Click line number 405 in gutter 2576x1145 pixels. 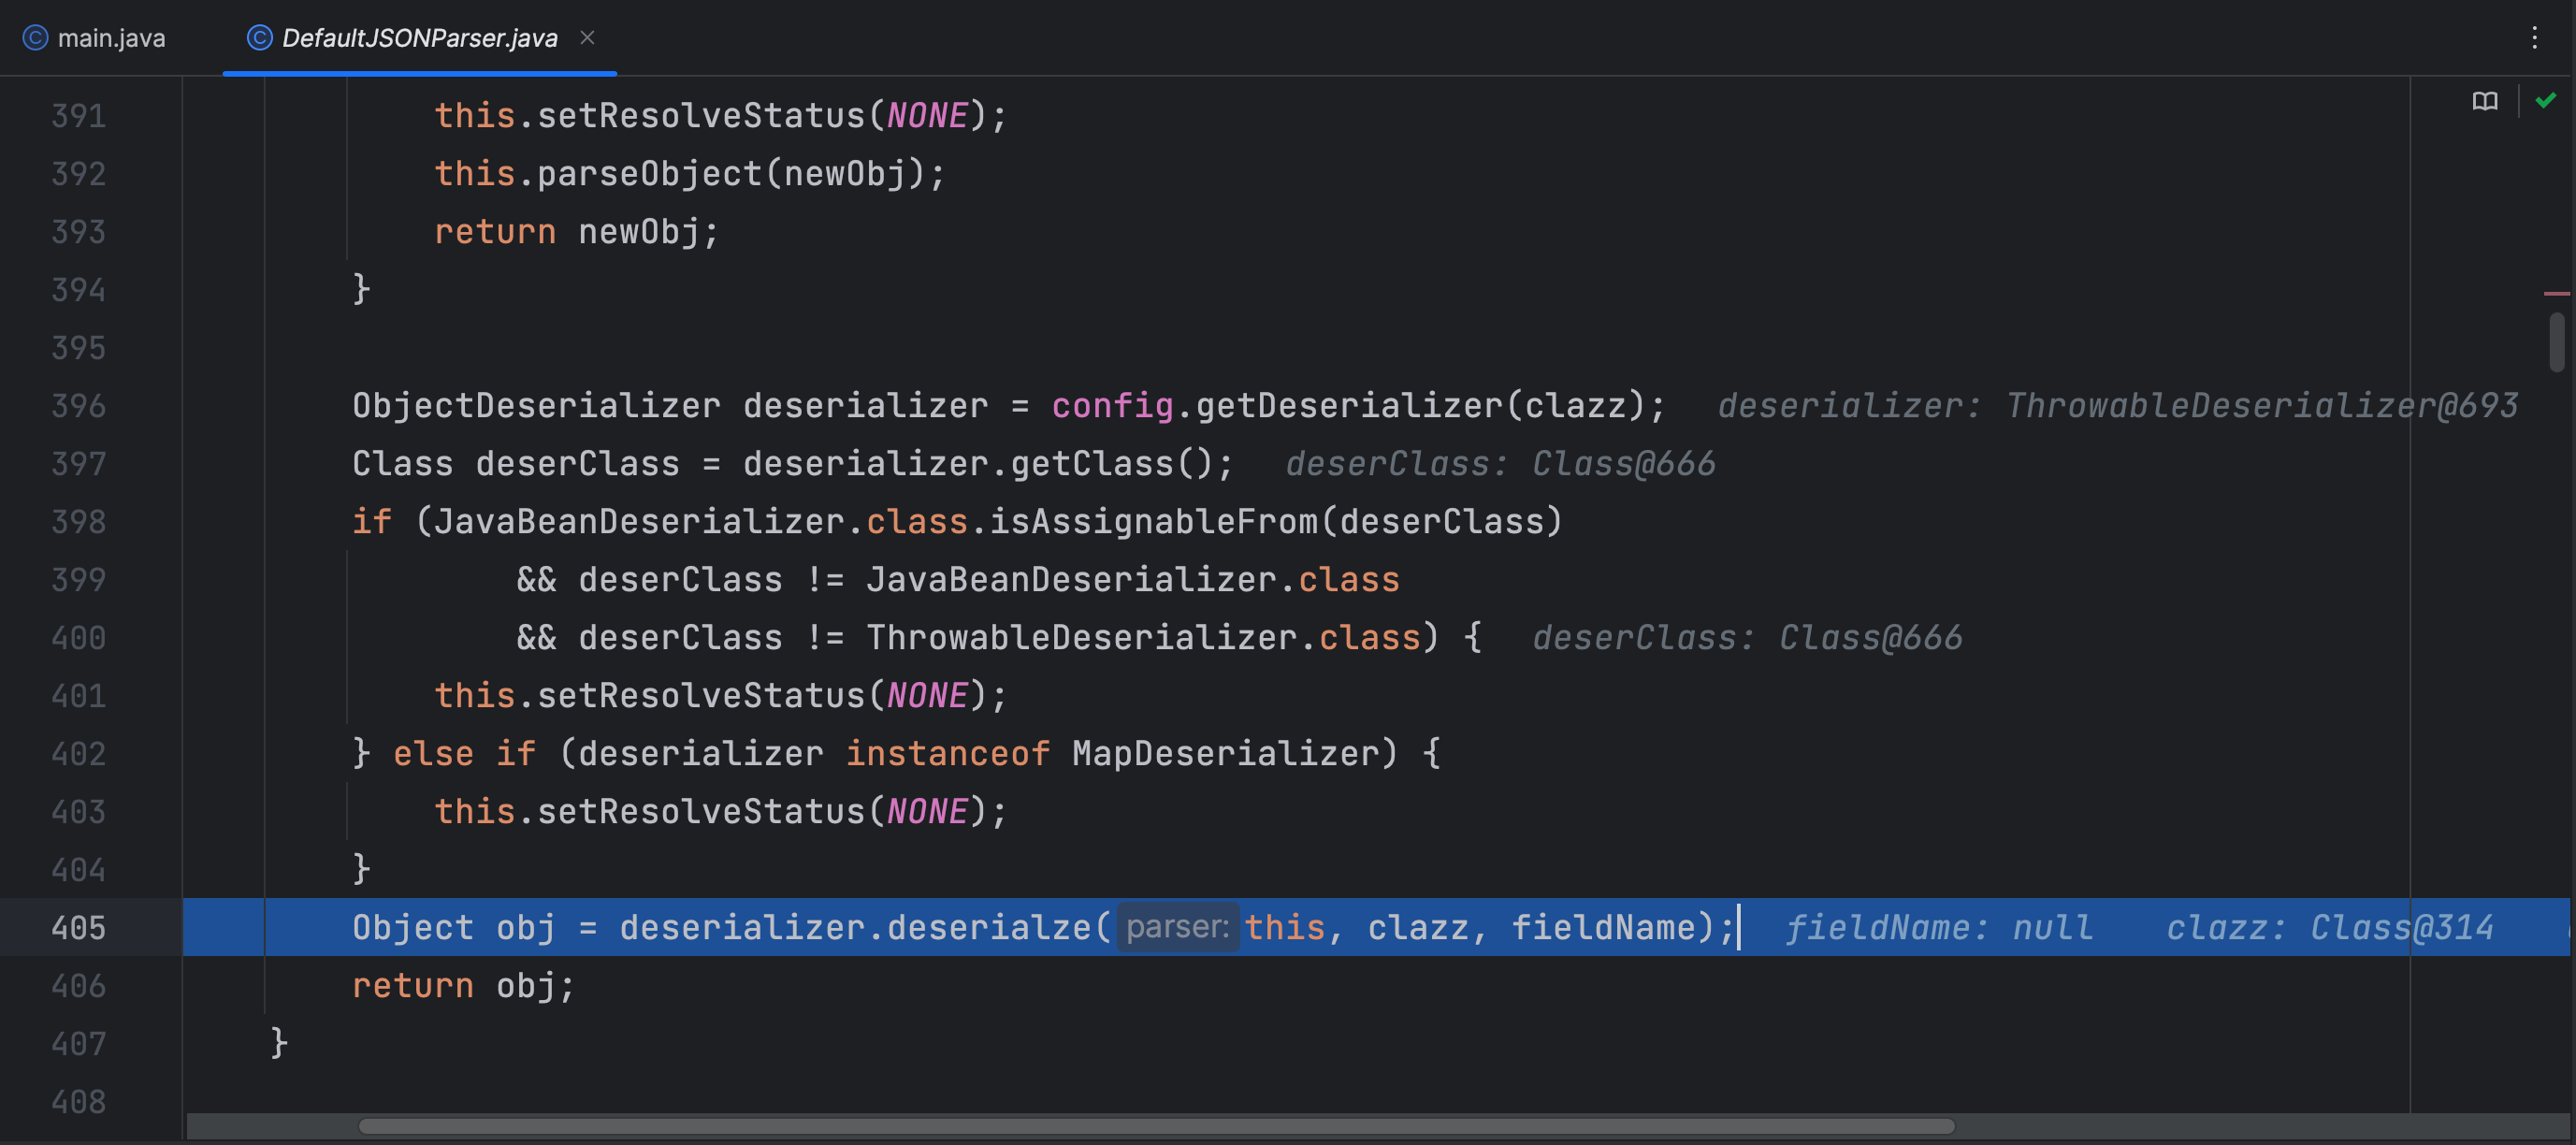(78, 928)
